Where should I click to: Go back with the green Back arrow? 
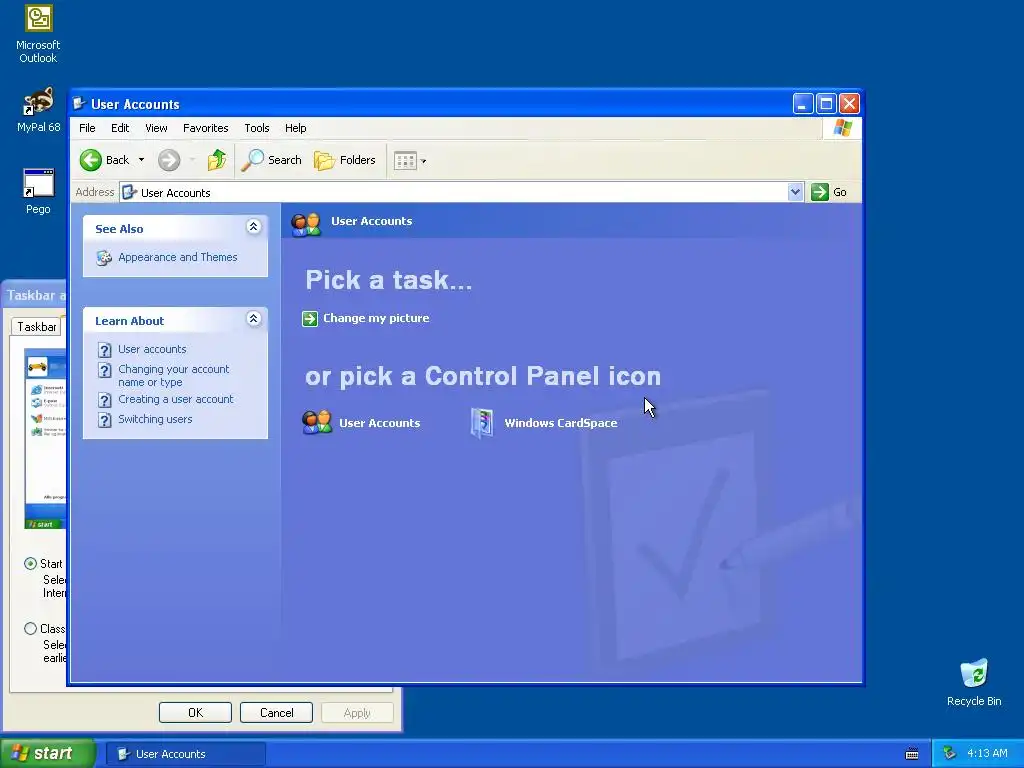(x=91, y=160)
